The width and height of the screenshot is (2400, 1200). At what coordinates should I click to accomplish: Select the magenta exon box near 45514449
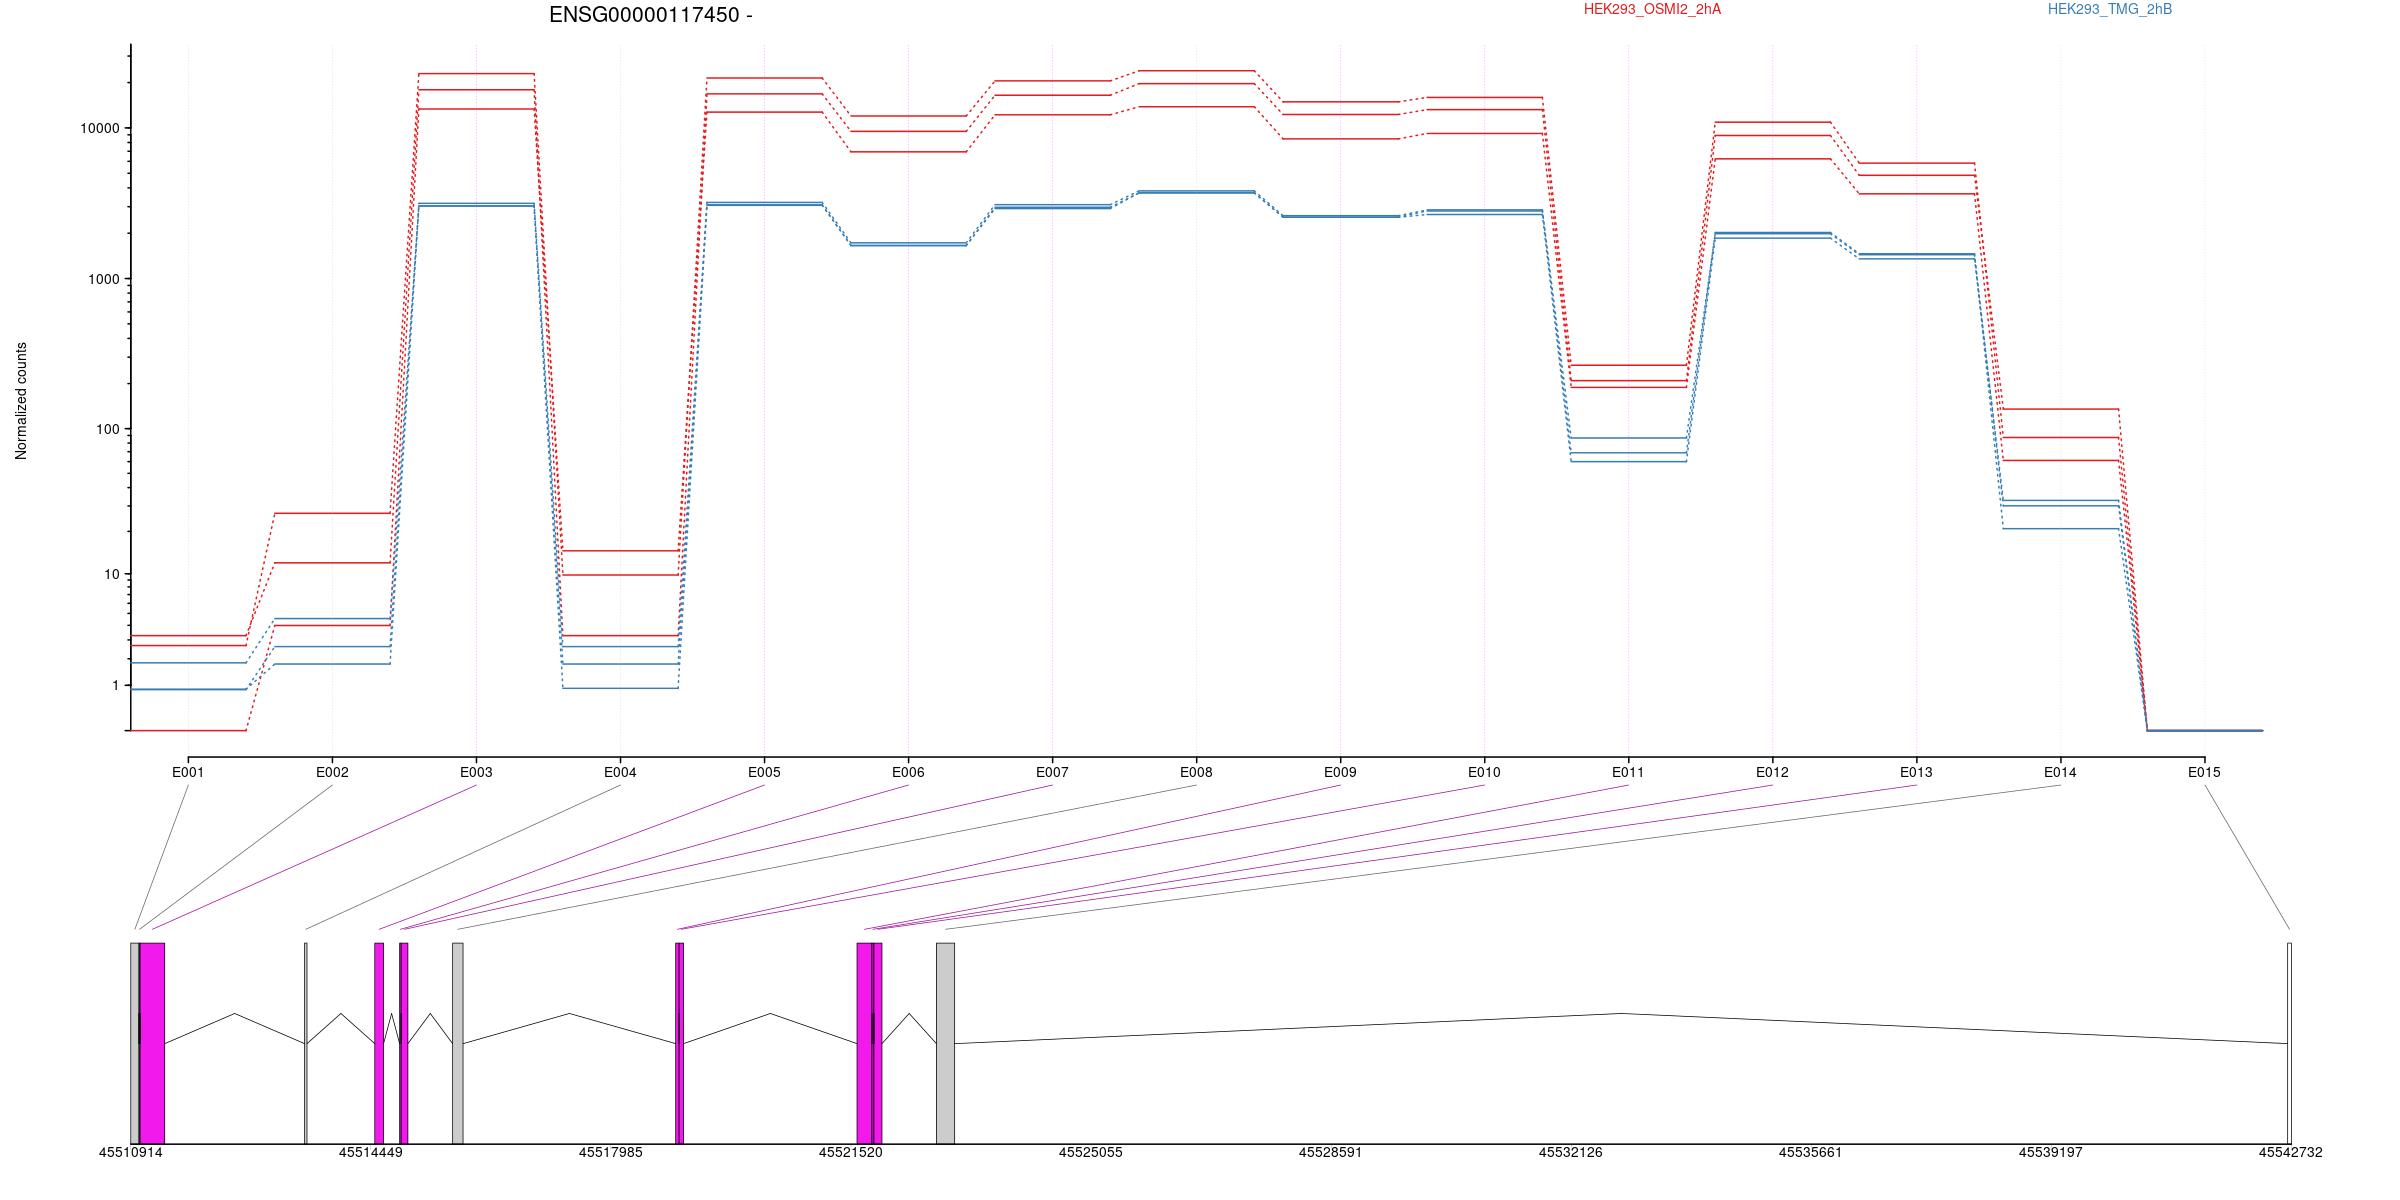coord(379,1043)
